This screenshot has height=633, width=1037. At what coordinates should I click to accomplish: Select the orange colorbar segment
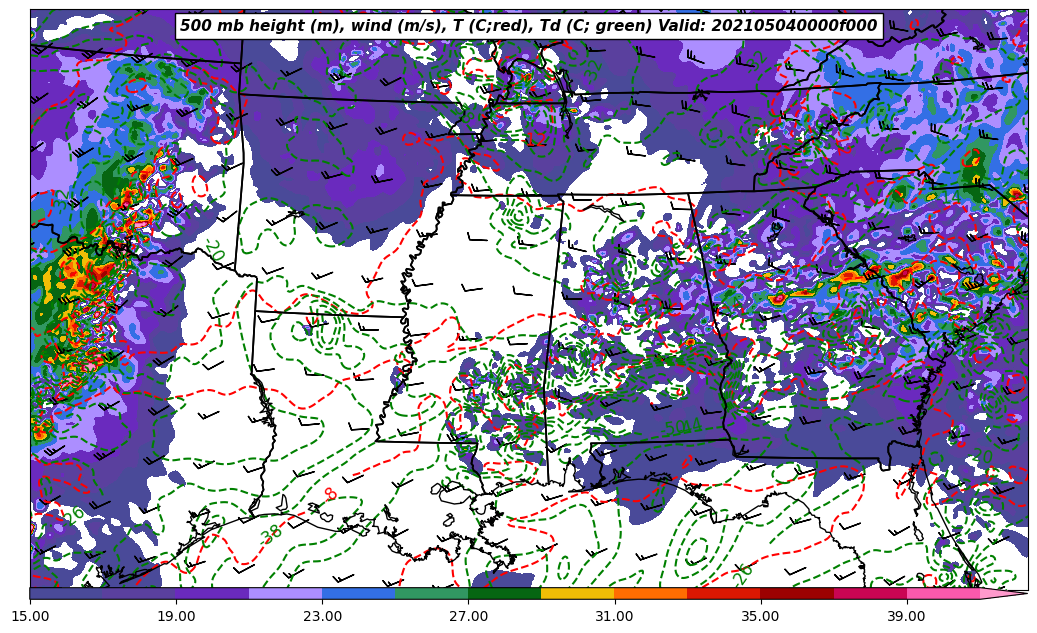coord(650,594)
